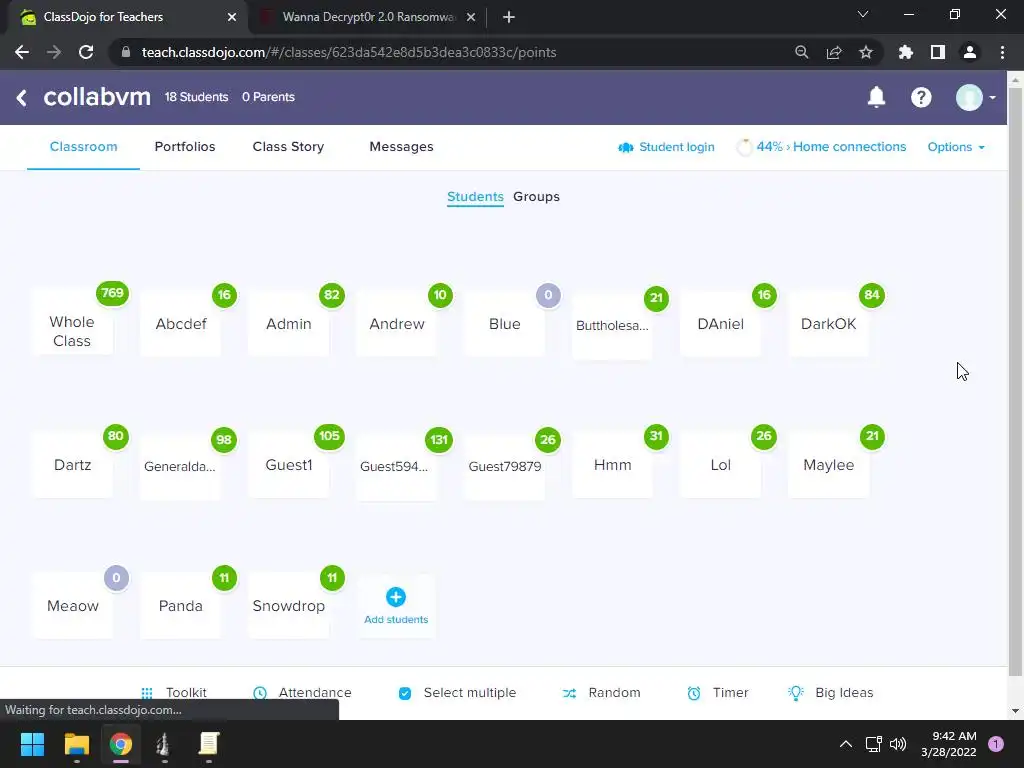The width and height of the screenshot is (1024, 768).
Task: Open browser zoom magnifier icon
Action: point(801,52)
